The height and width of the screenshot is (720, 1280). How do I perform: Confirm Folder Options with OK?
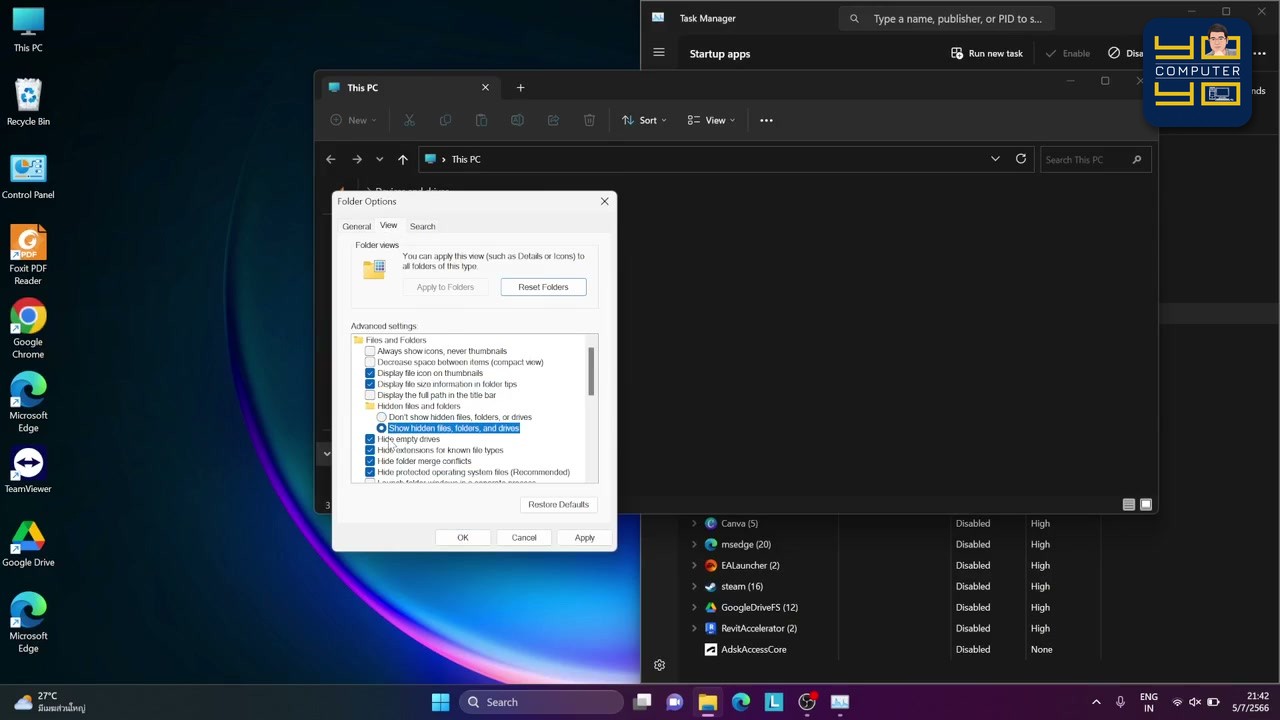[463, 538]
